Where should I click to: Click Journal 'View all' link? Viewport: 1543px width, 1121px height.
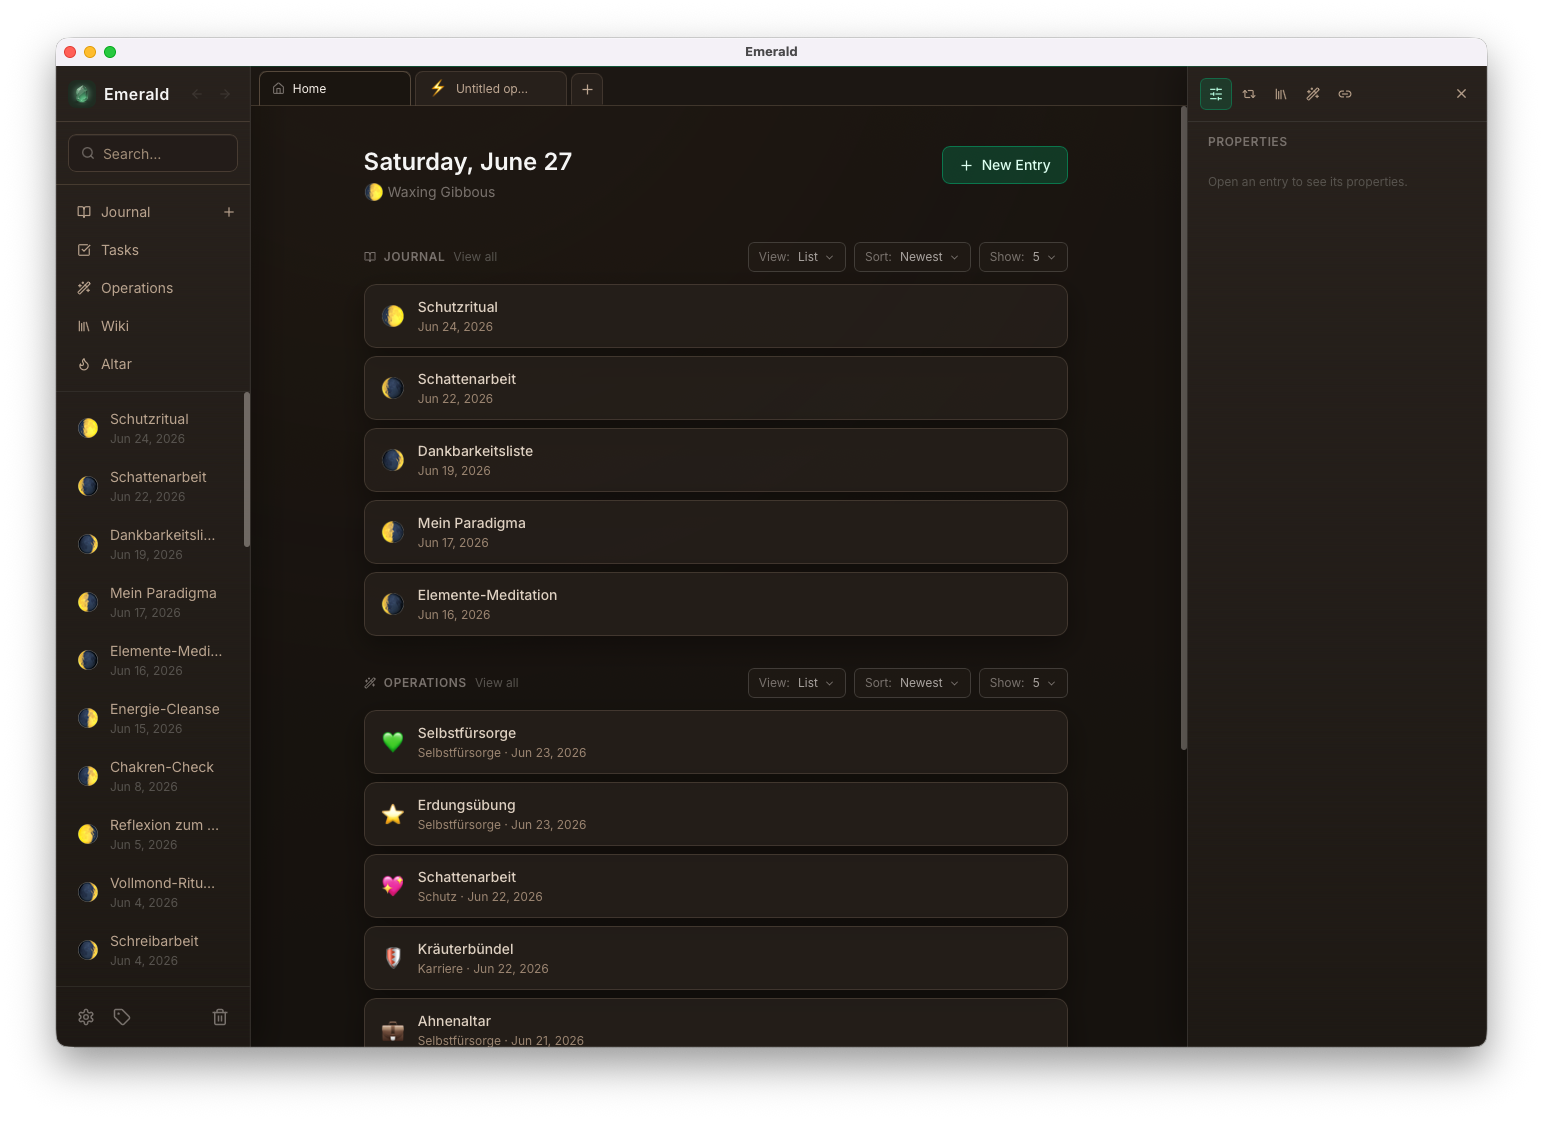(475, 257)
